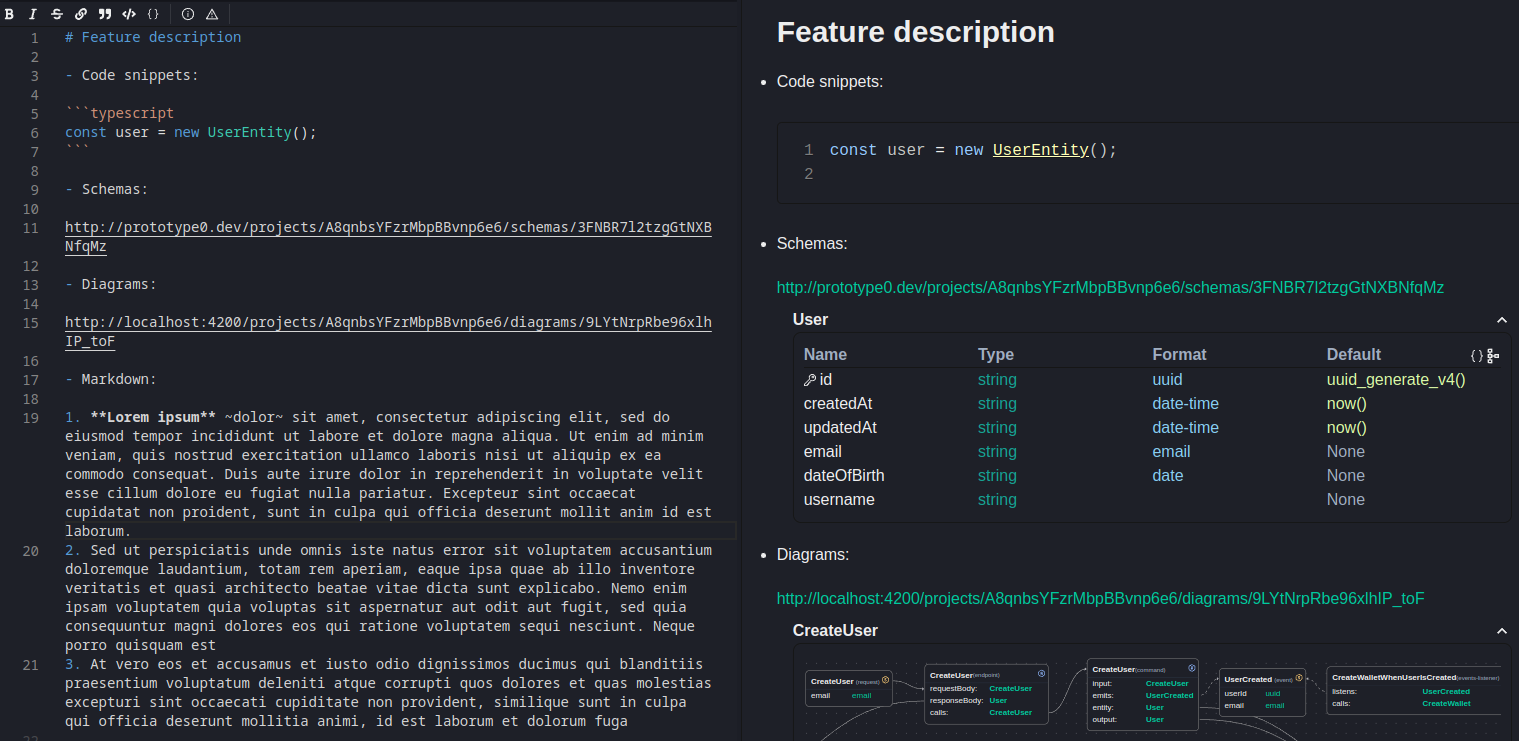Click the UserEntity reference in code preview

tap(1040, 150)
